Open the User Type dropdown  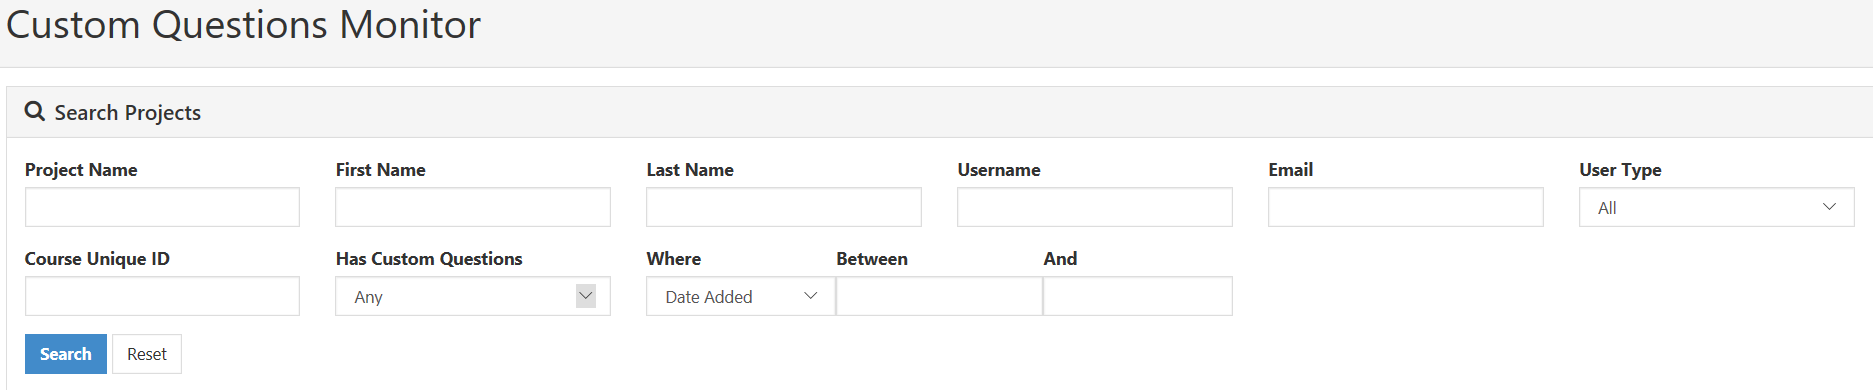point(1716,207)
